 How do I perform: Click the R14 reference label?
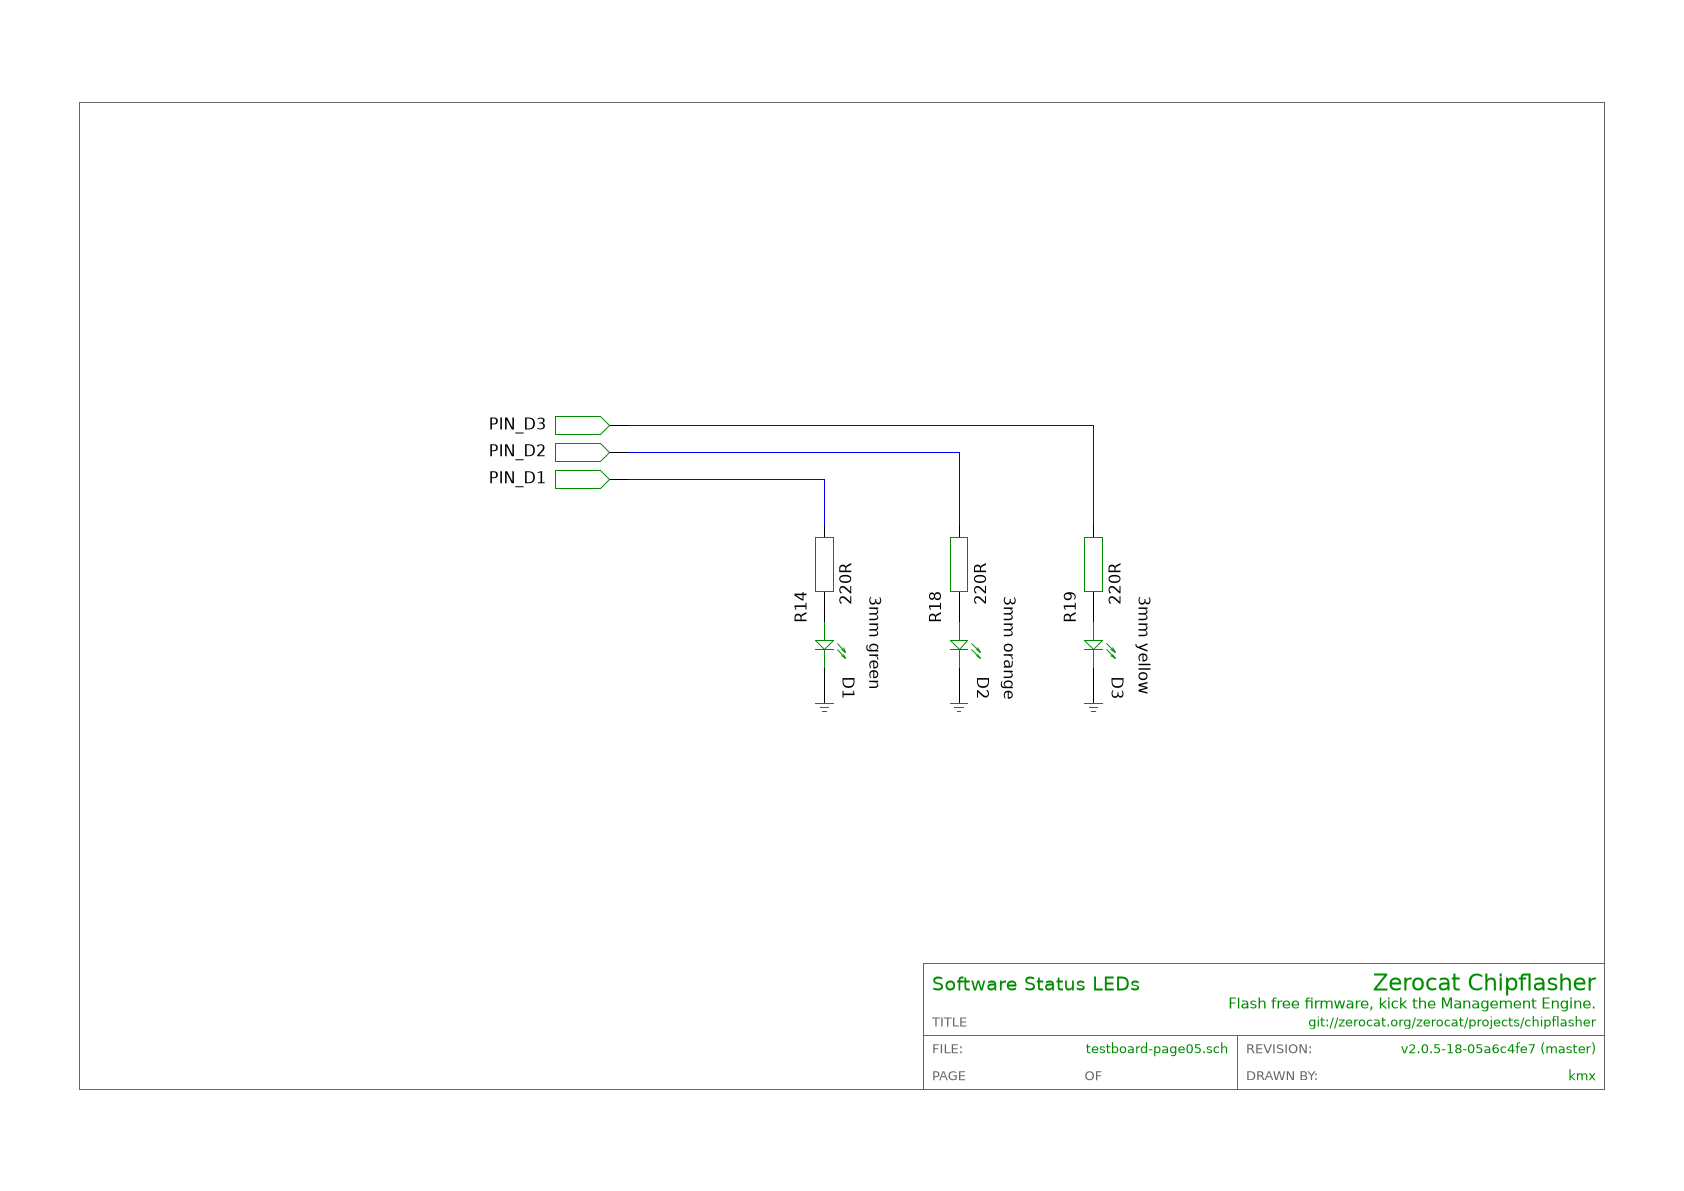[800, 607]
